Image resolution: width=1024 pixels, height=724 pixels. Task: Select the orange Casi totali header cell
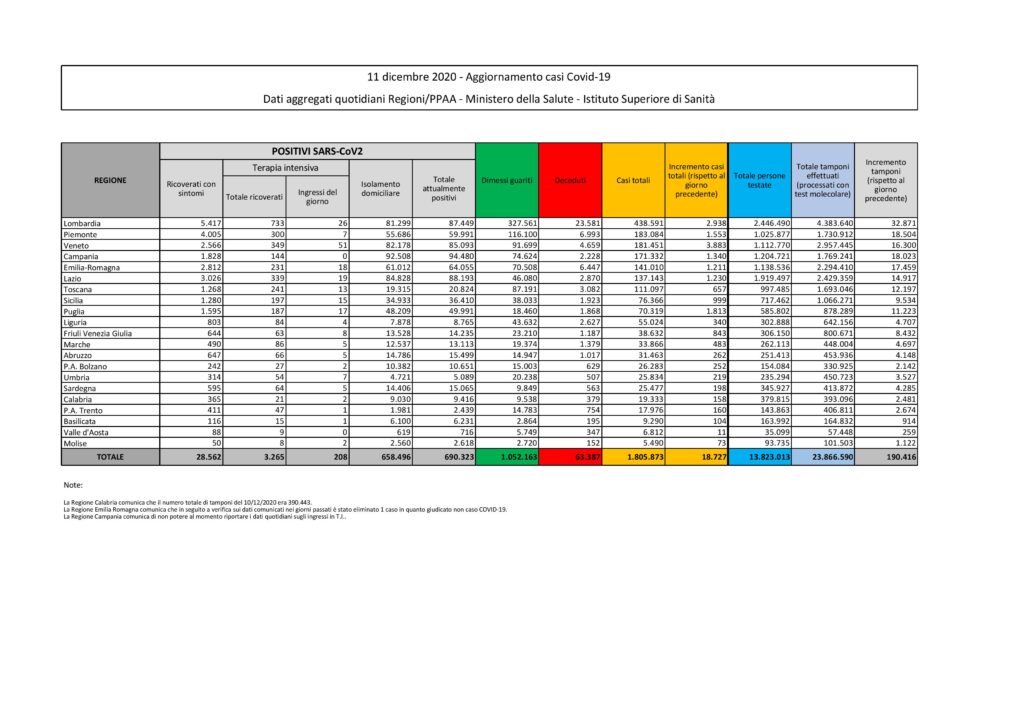click(x=632, y=180)
